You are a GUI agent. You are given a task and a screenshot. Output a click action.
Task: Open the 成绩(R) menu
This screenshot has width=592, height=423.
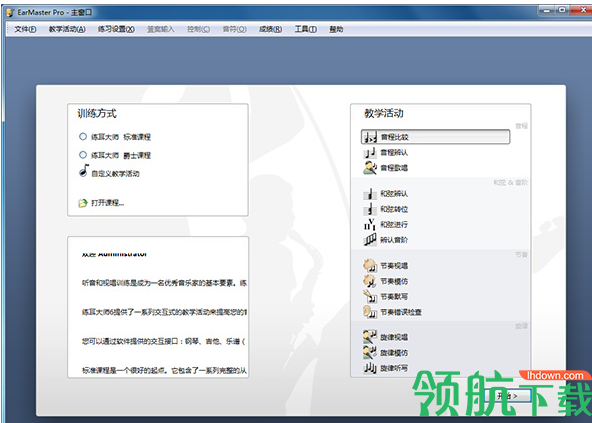[x=270, y=29]
